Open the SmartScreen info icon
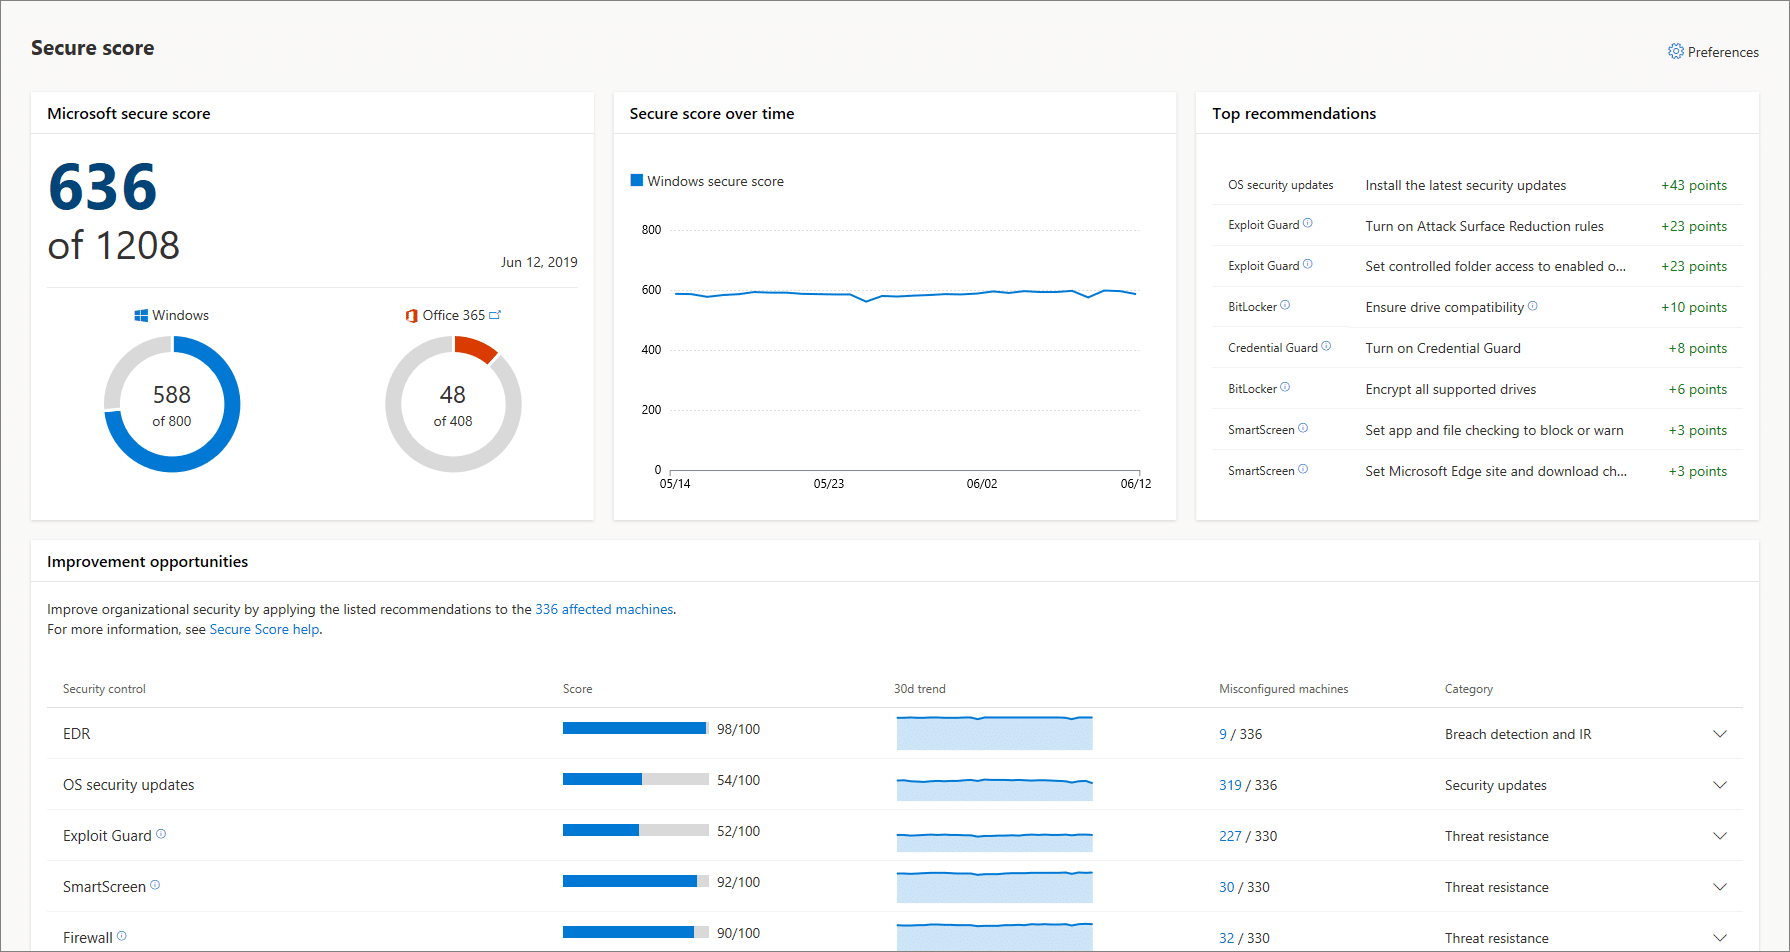This screenshot has width=1790, height=952. [x=1305, y=428]
